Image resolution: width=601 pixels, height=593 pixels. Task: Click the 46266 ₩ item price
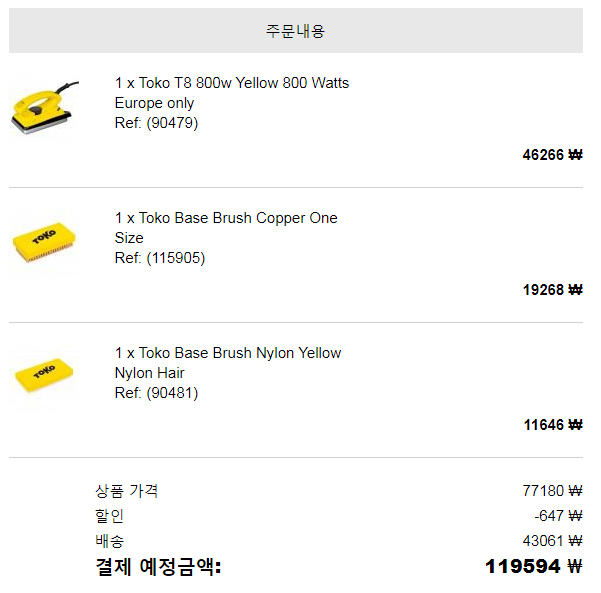coord(552,155)
